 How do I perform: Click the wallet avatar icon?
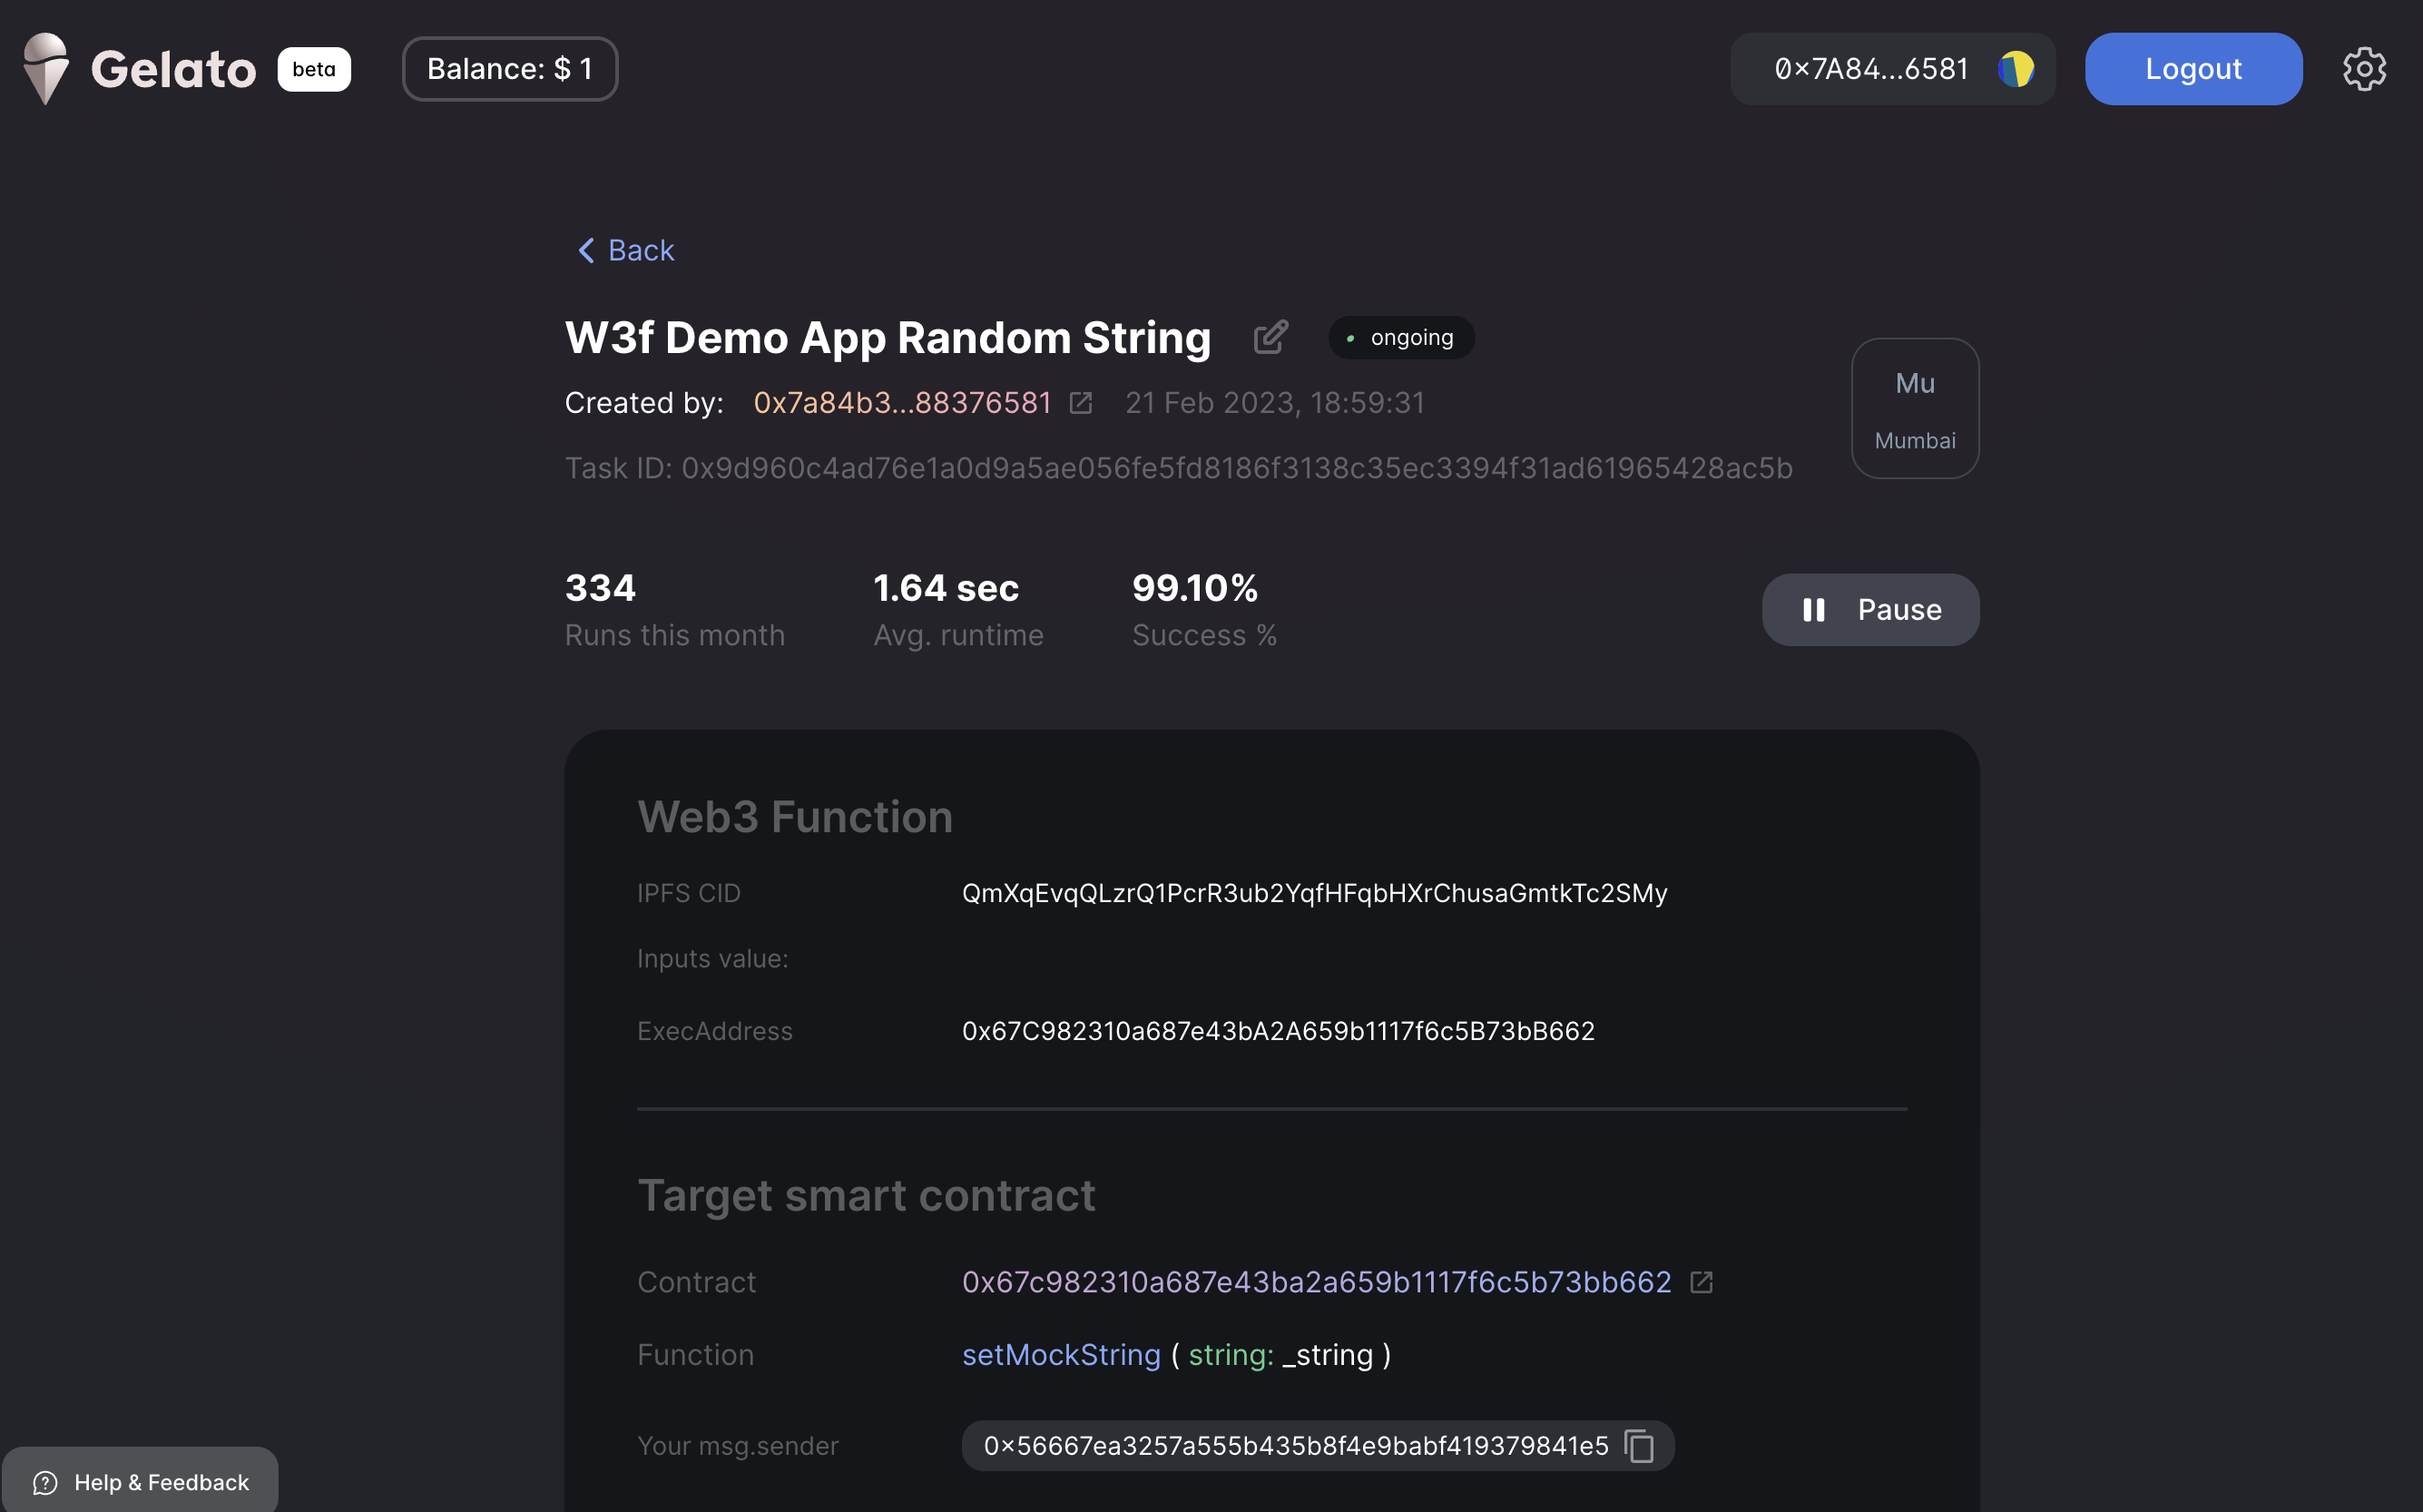[x=2015, y=69]
